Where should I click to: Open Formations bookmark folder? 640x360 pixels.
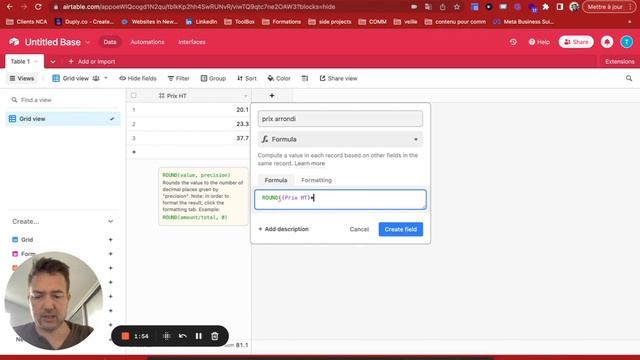click(282, 22)
